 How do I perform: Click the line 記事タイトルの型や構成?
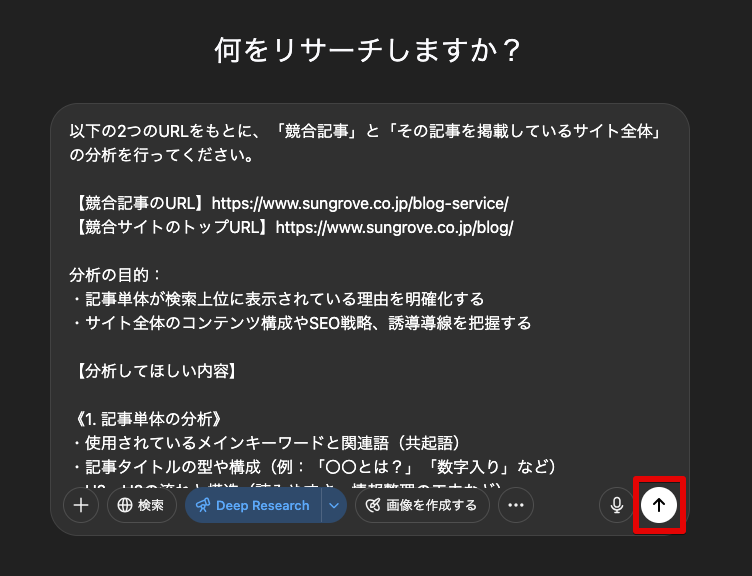314,467
